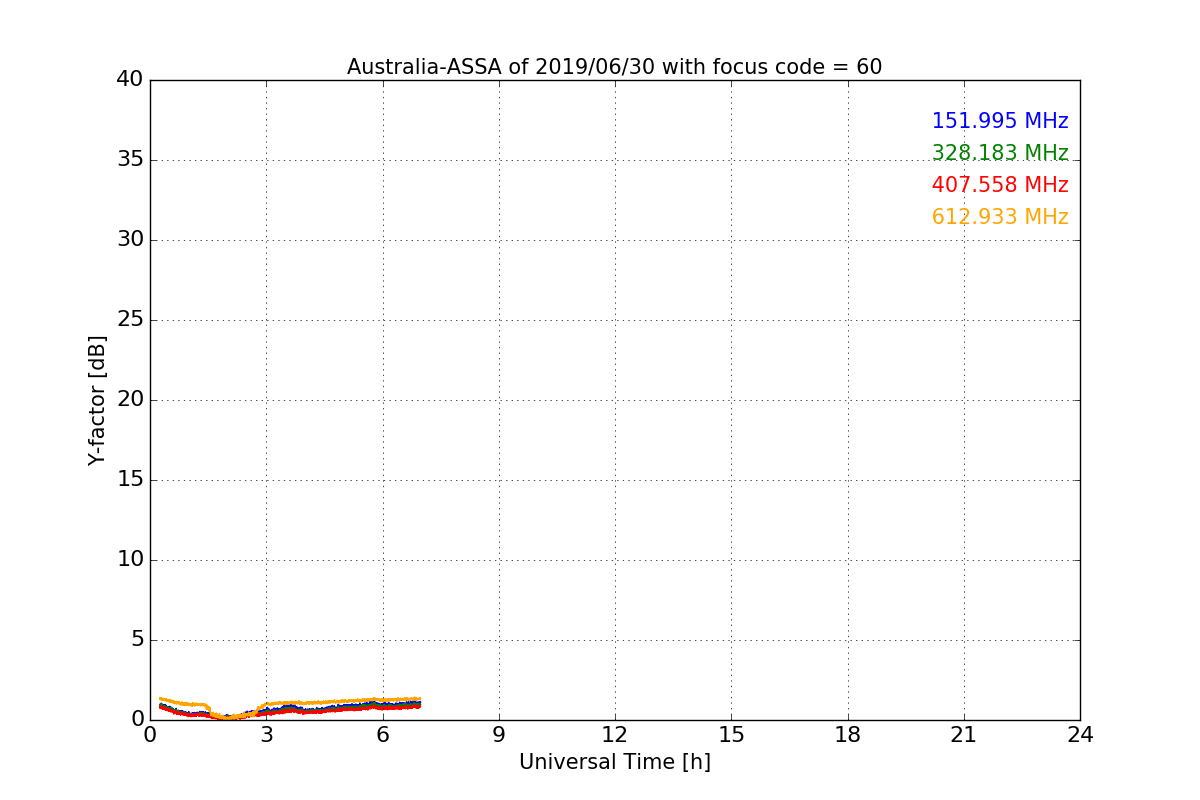This screenshot has height=800, width=1200.
Task: Click the Y-factor [dB] axis label
Action: click(x=97, y=400)
